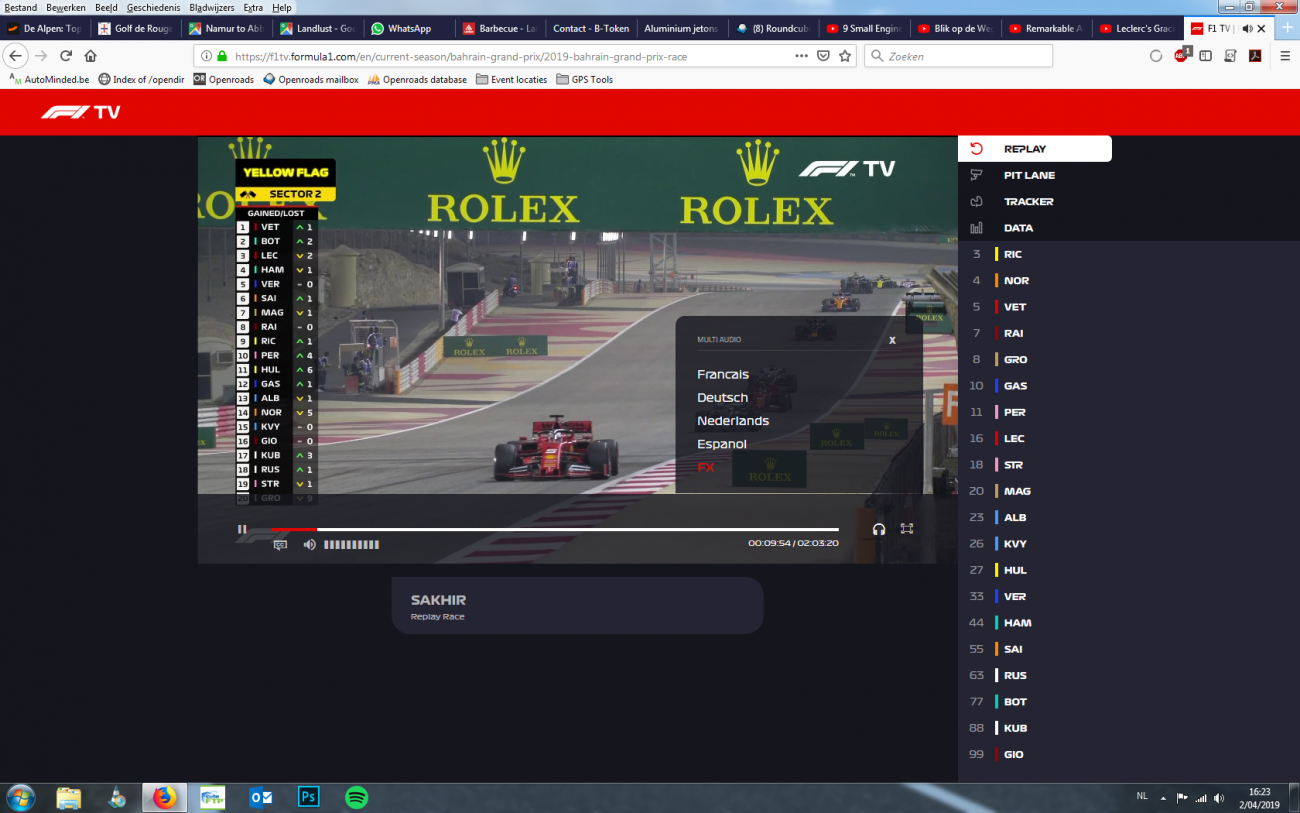Switch to the WhatsApp tab
1300x813 pixels.
(408, 29)
